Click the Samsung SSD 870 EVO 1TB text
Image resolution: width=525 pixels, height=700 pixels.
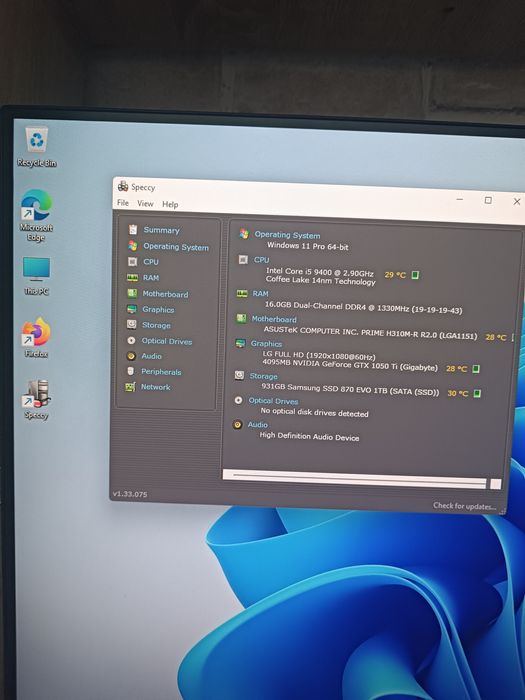tap(350, 389)
